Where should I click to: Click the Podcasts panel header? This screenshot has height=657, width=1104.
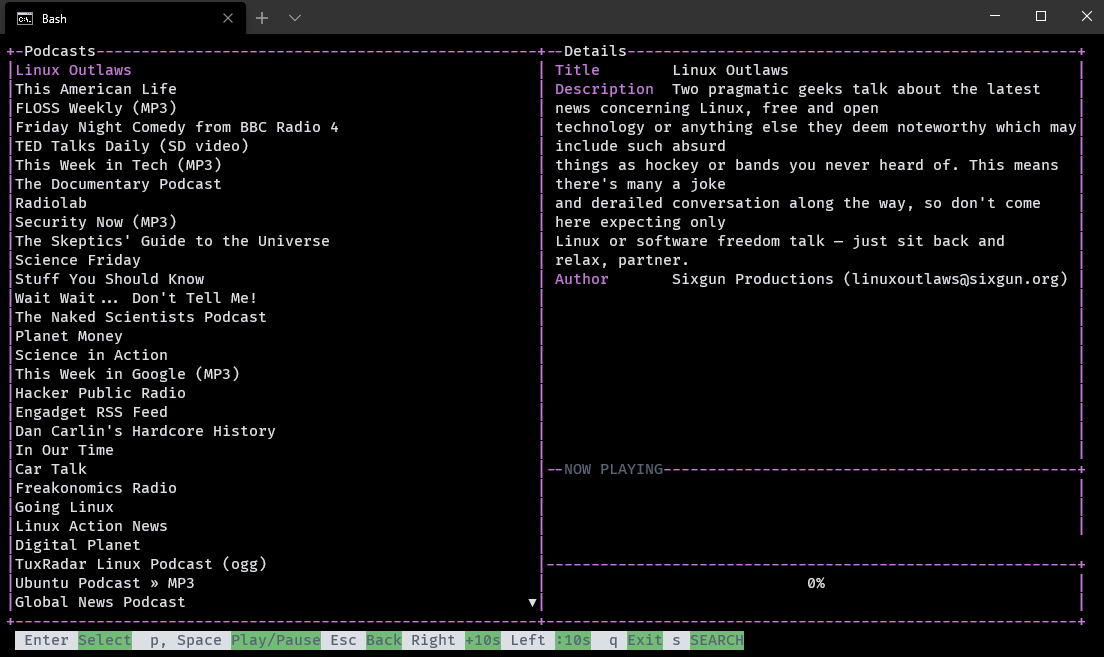[60, 51]
